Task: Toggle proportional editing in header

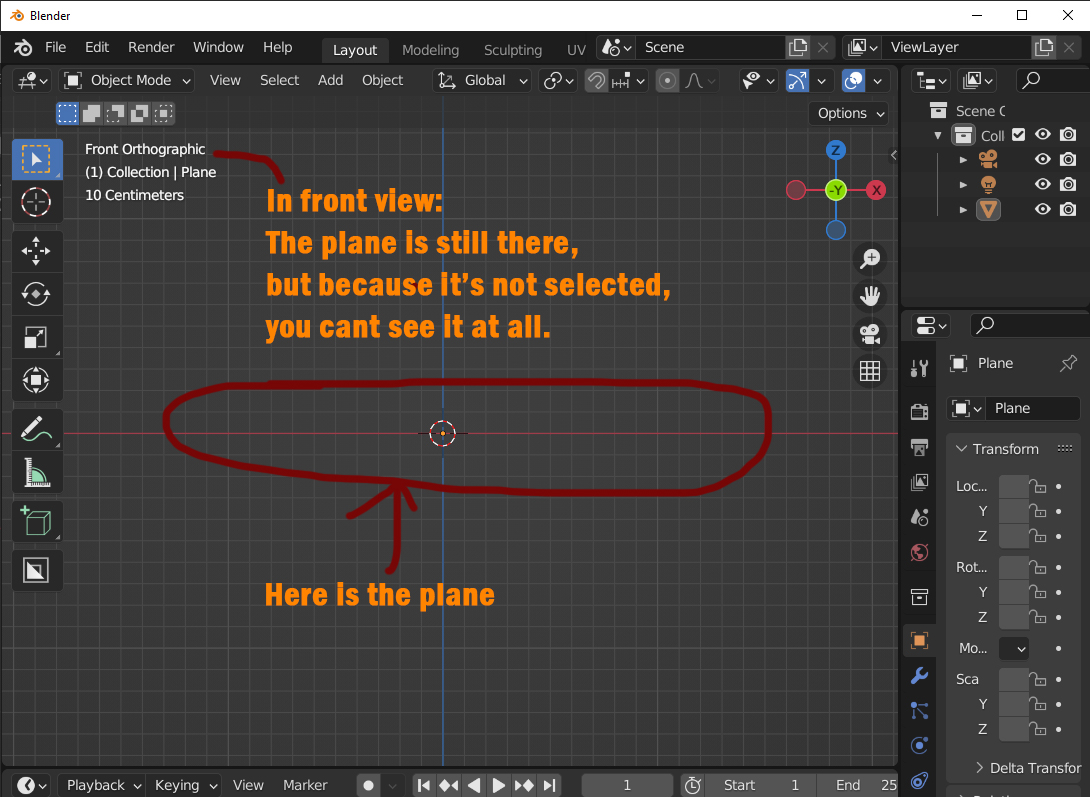Action: click(667, 81)
